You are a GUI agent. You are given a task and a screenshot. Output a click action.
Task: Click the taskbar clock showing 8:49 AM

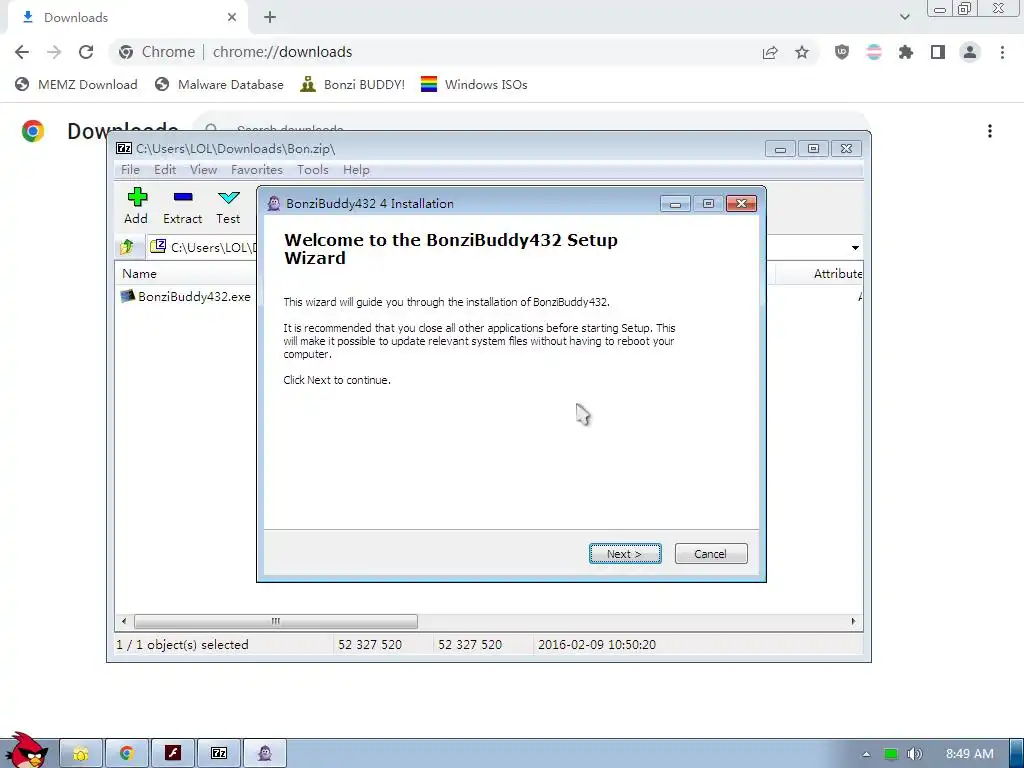(970, 754)
